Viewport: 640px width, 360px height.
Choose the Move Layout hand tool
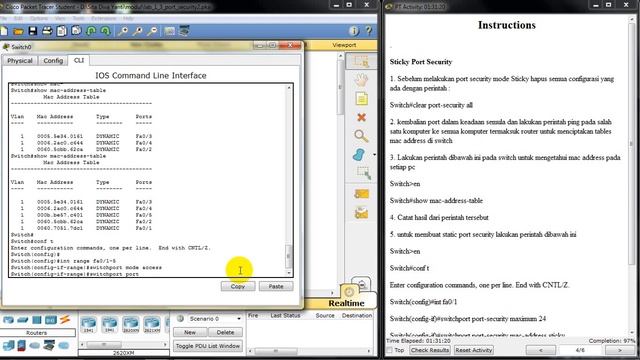click(361, 80)
